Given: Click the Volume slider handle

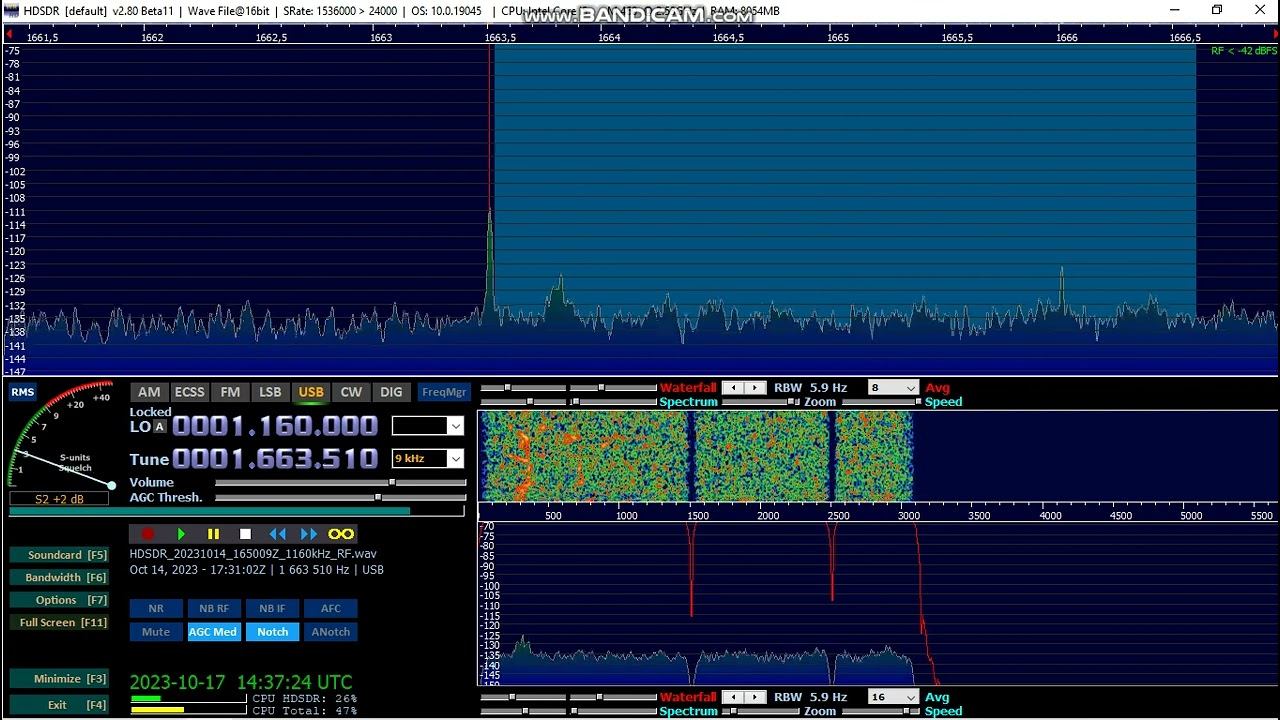Looking at the screenshot, I should 392,482.
